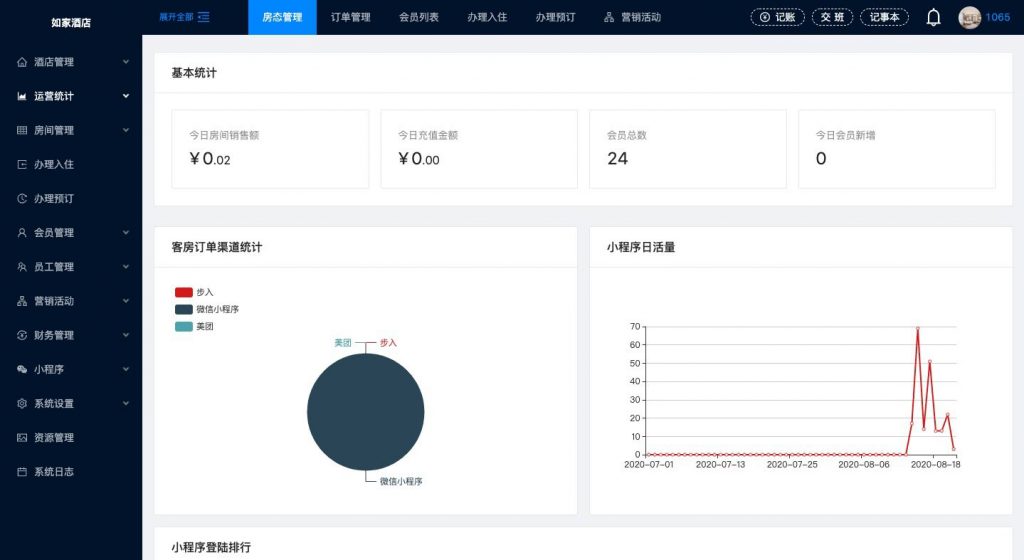Open 办理入住 in top navigation

(x=487, y=18)
